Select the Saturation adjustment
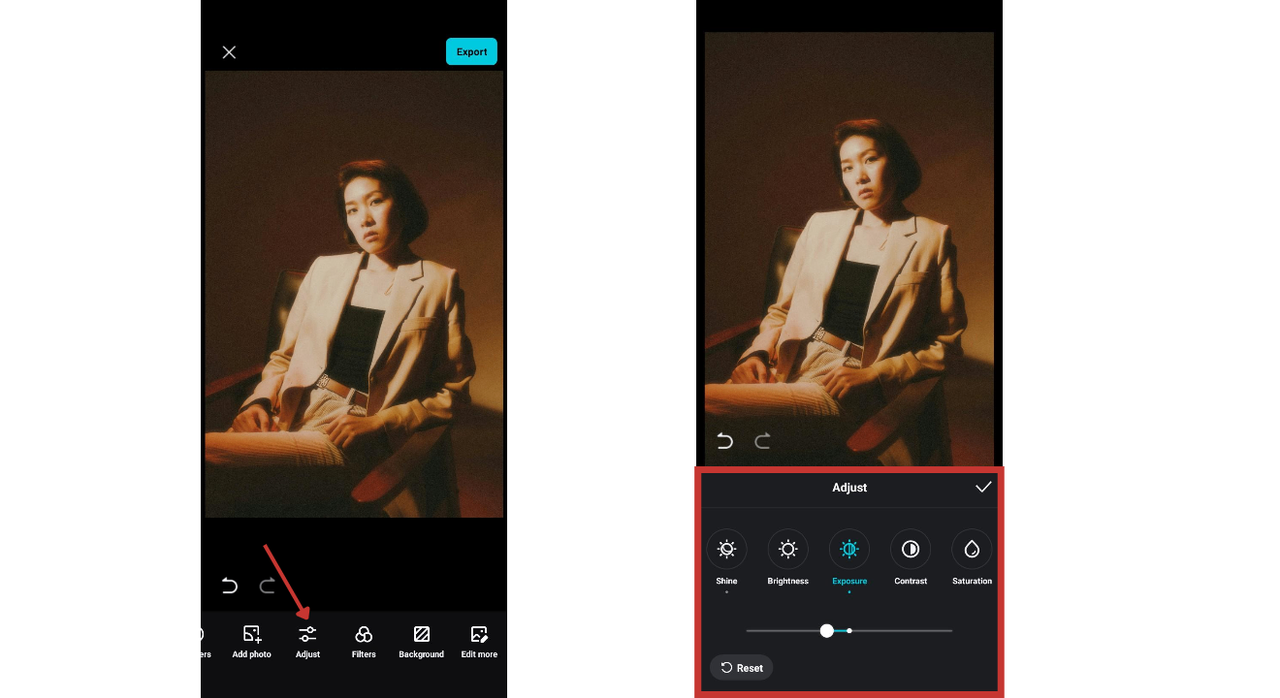The width and height of the screenshot is (1280, 698). click(972, 558)
